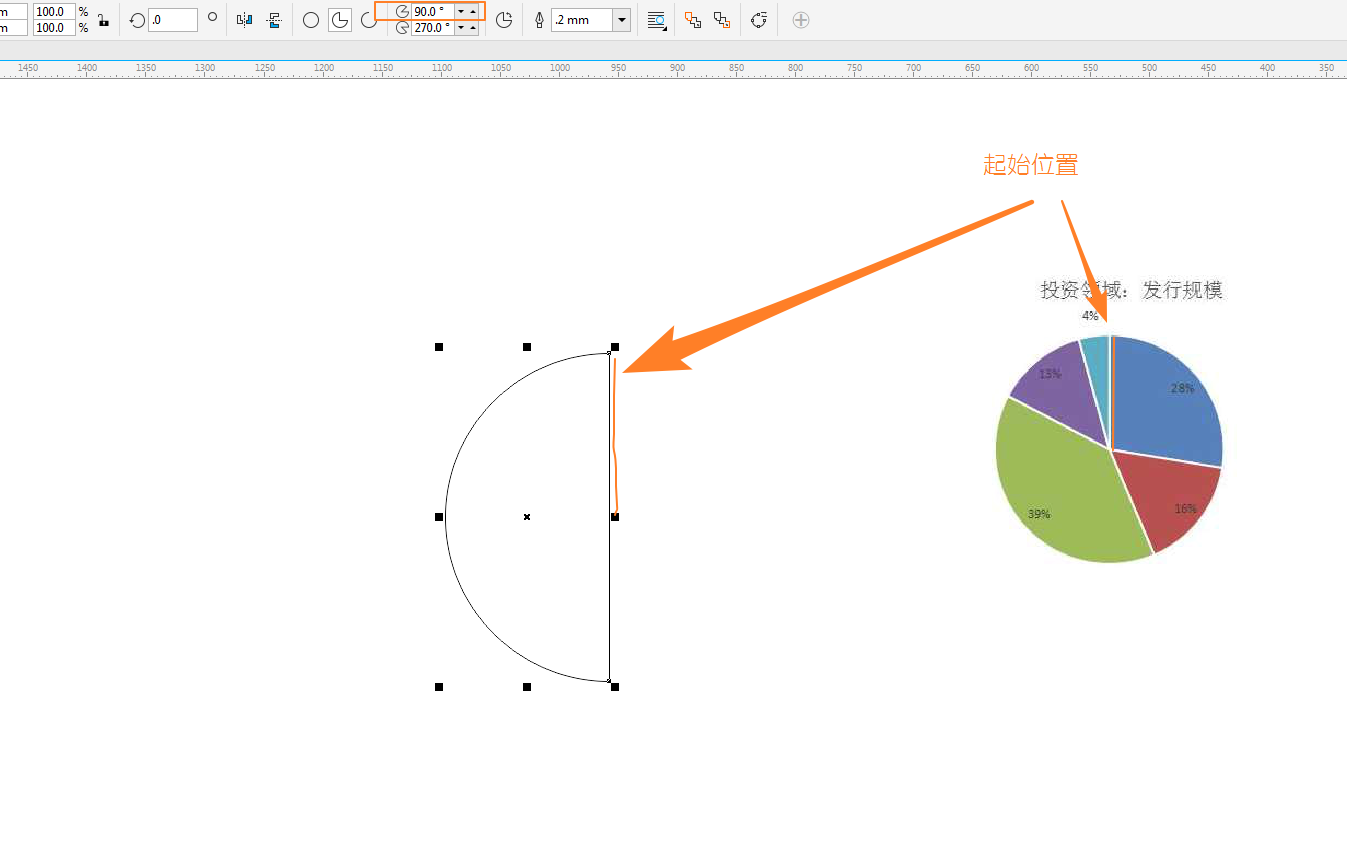Select the full Ellipse shape mode
Viewport: 1347px width, 854px height.
click(x=311, y=20)
